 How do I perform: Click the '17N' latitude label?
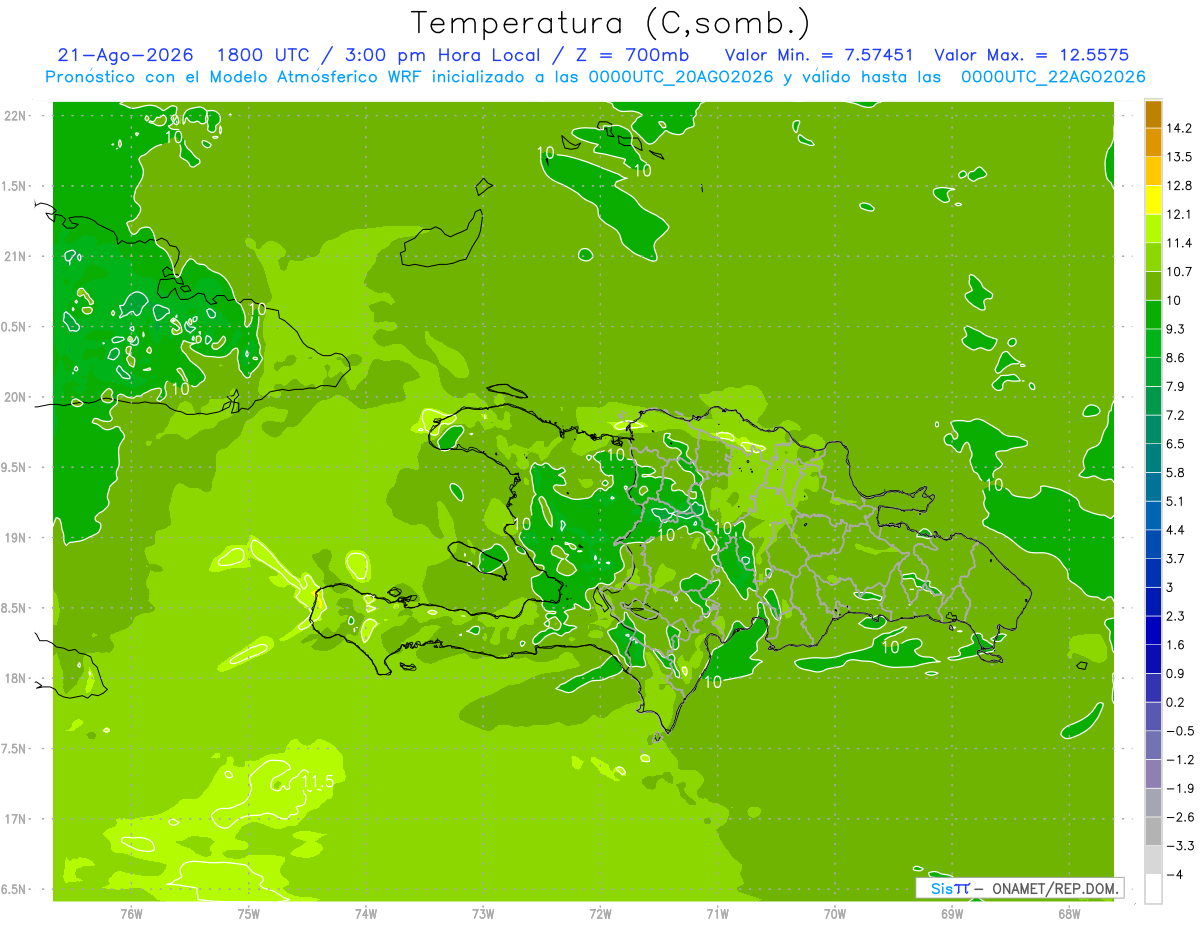point(16,819)
